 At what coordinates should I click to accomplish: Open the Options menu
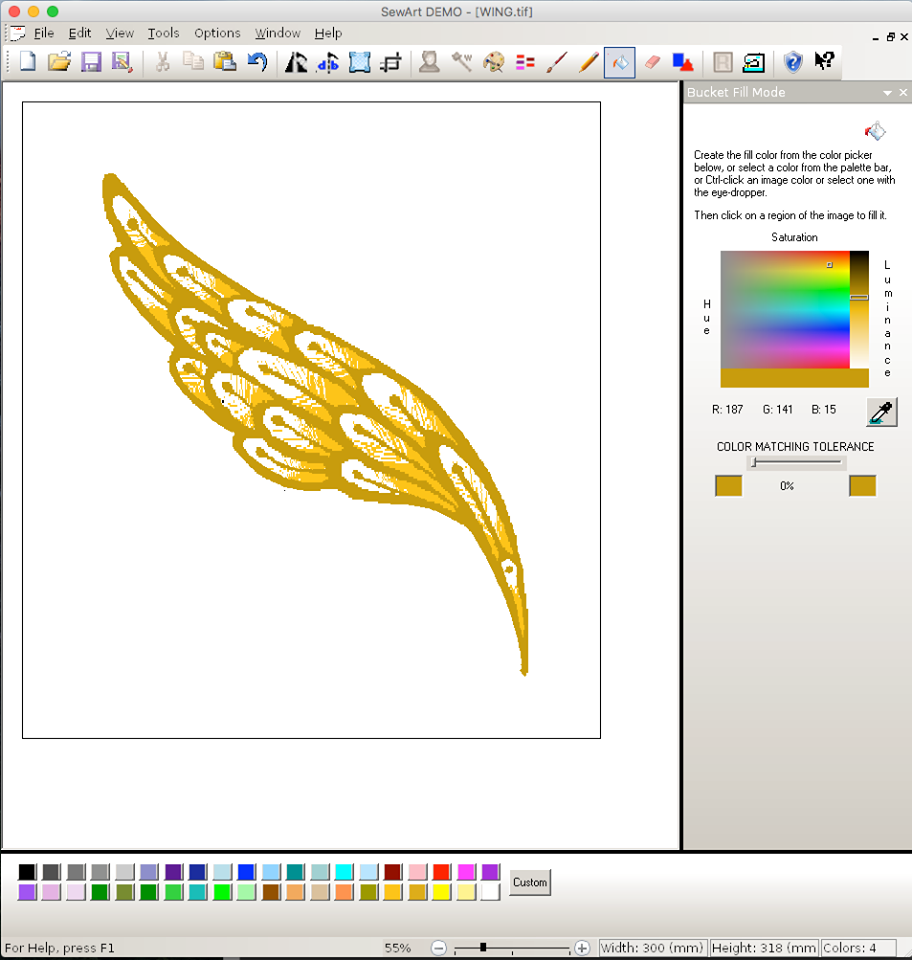(217, 33)
